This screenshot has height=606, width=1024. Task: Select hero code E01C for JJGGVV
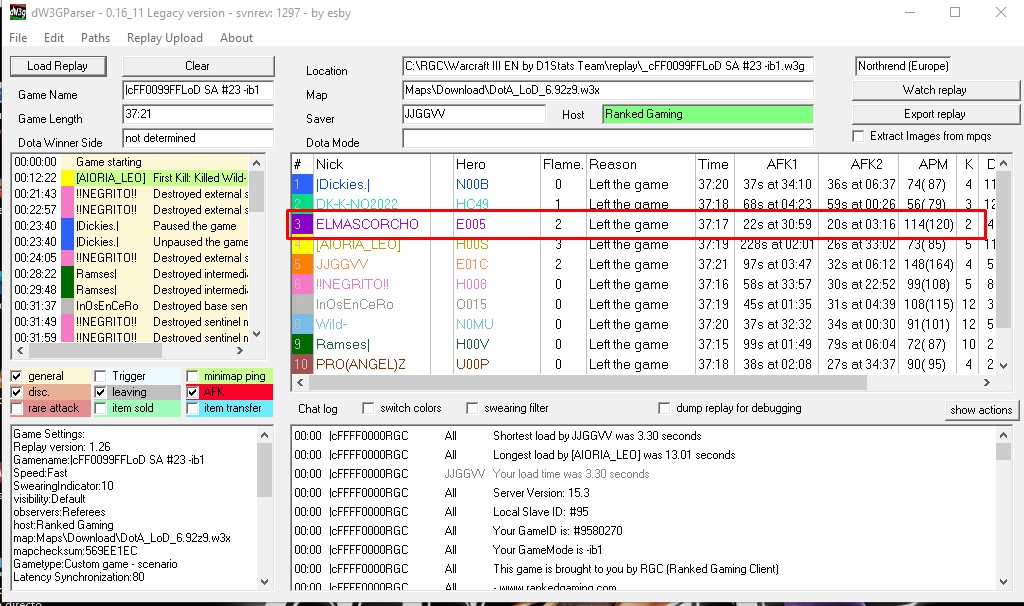pos(472,264)
